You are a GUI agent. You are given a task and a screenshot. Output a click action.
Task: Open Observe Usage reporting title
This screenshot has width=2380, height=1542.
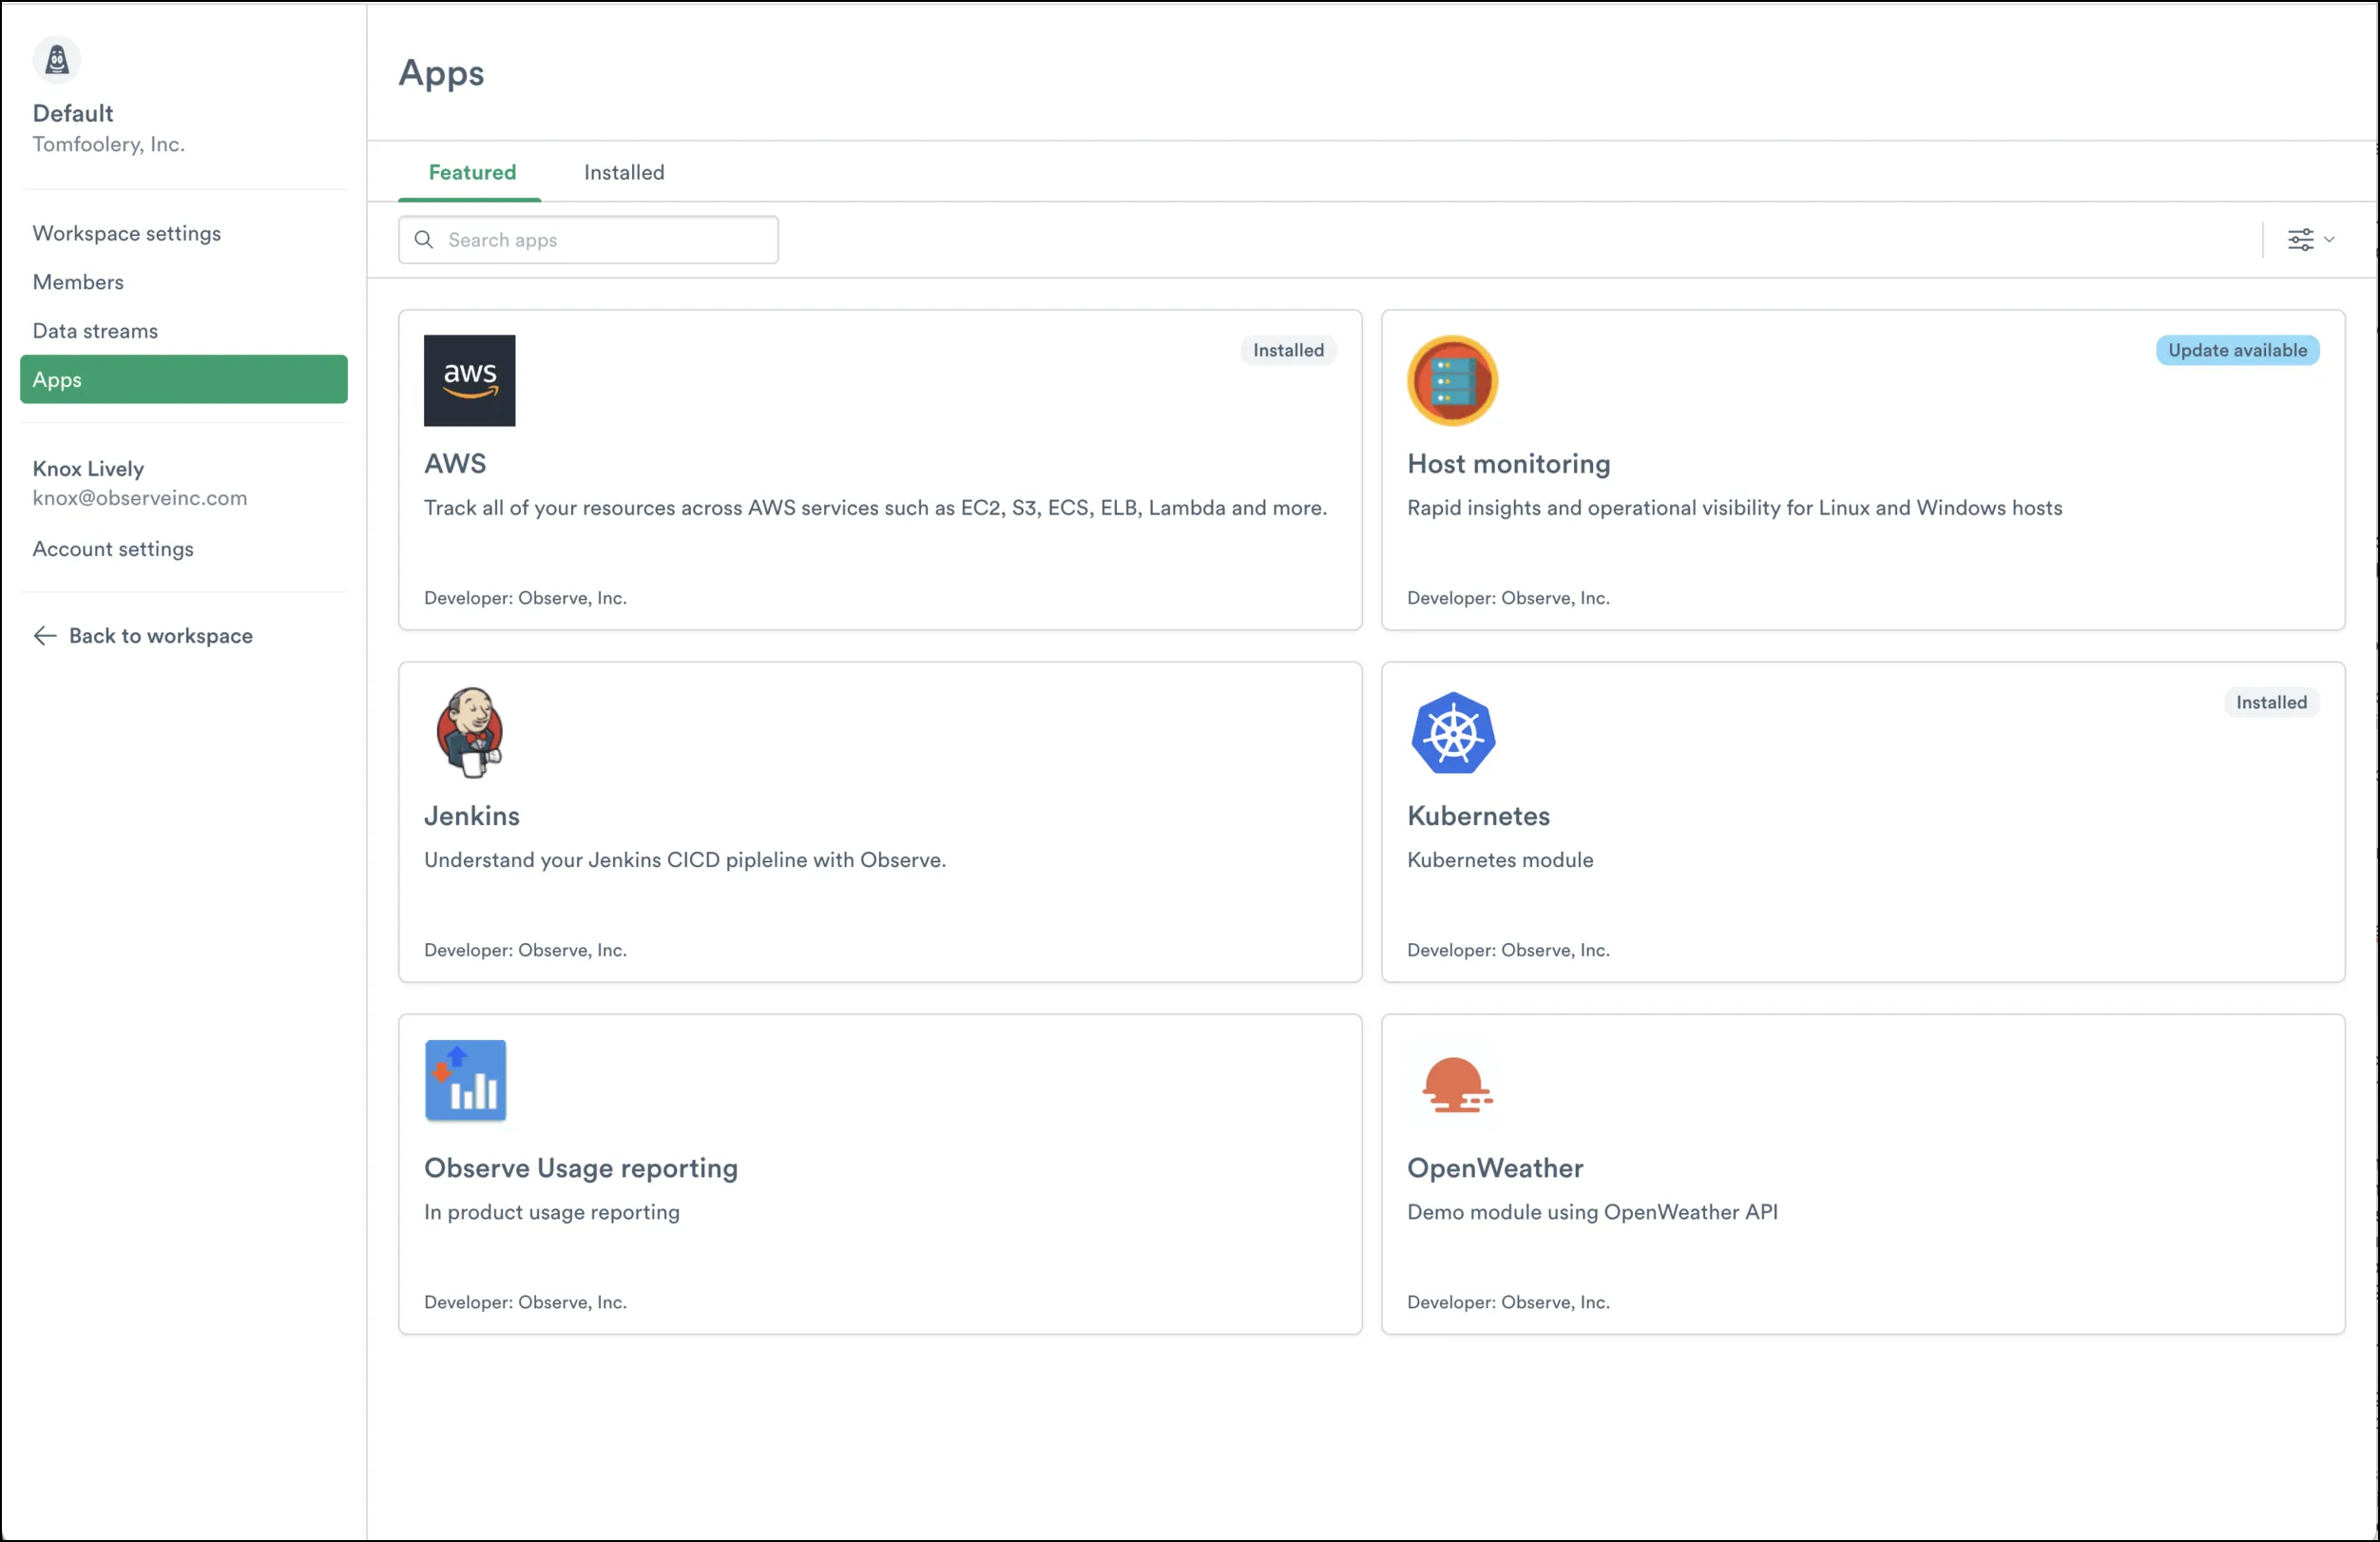coord(581,1168)
